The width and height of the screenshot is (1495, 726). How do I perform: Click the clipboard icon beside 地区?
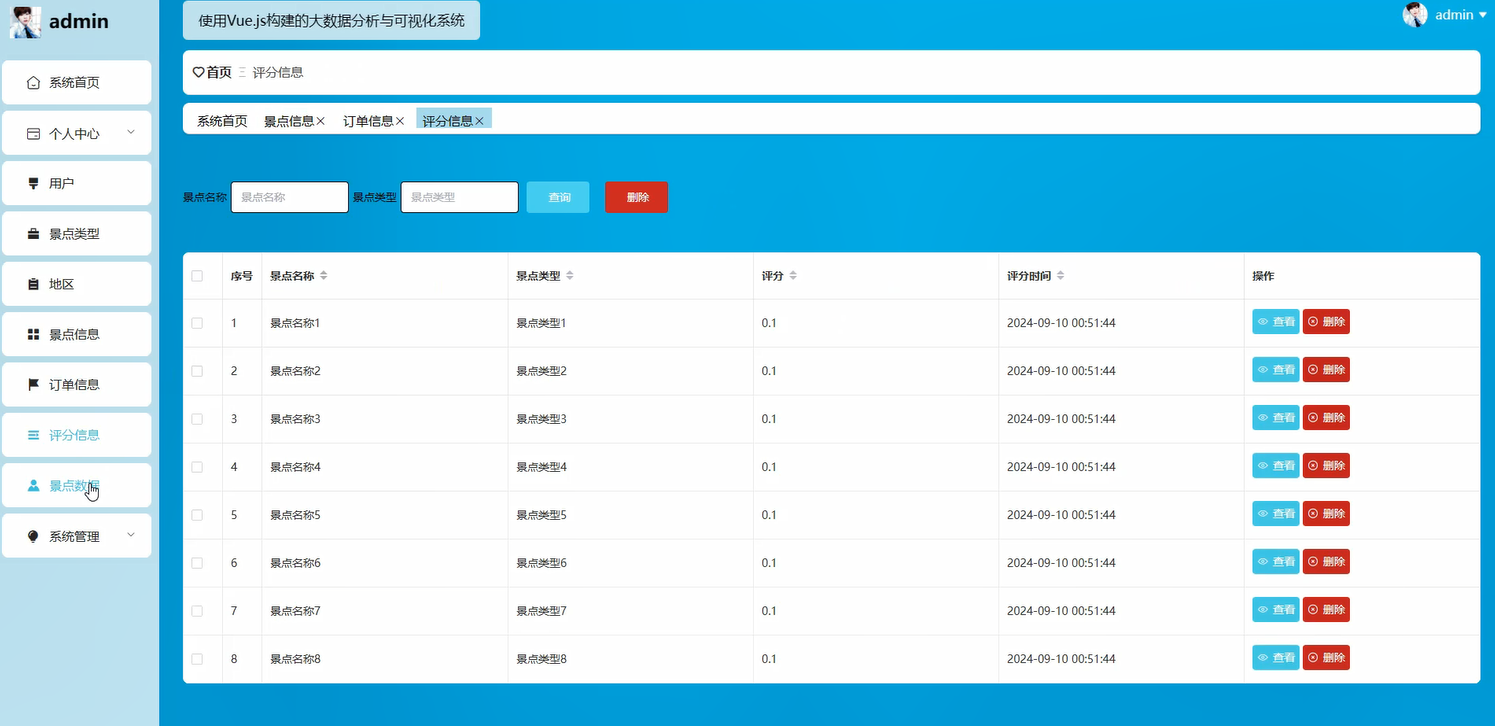coord(33,284)
